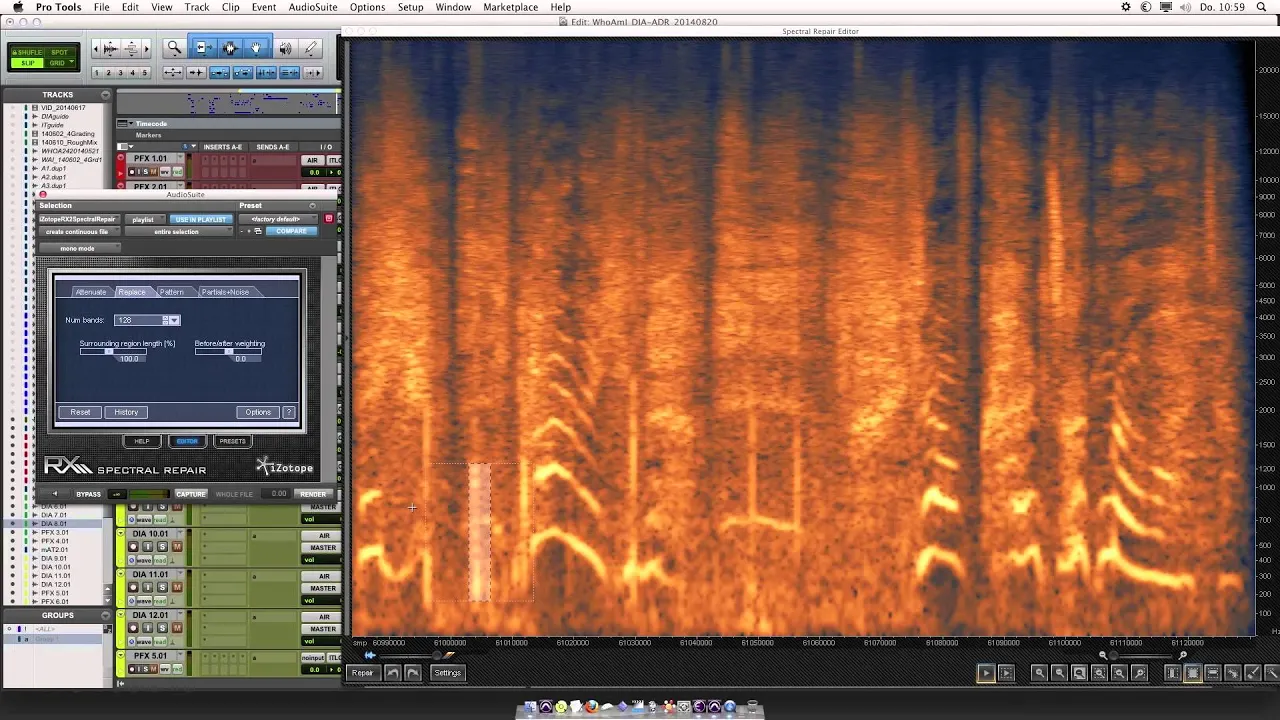Click the Reset button in Spectral Repair
The width and height of the screenshot is (1280, 720).
80,412
